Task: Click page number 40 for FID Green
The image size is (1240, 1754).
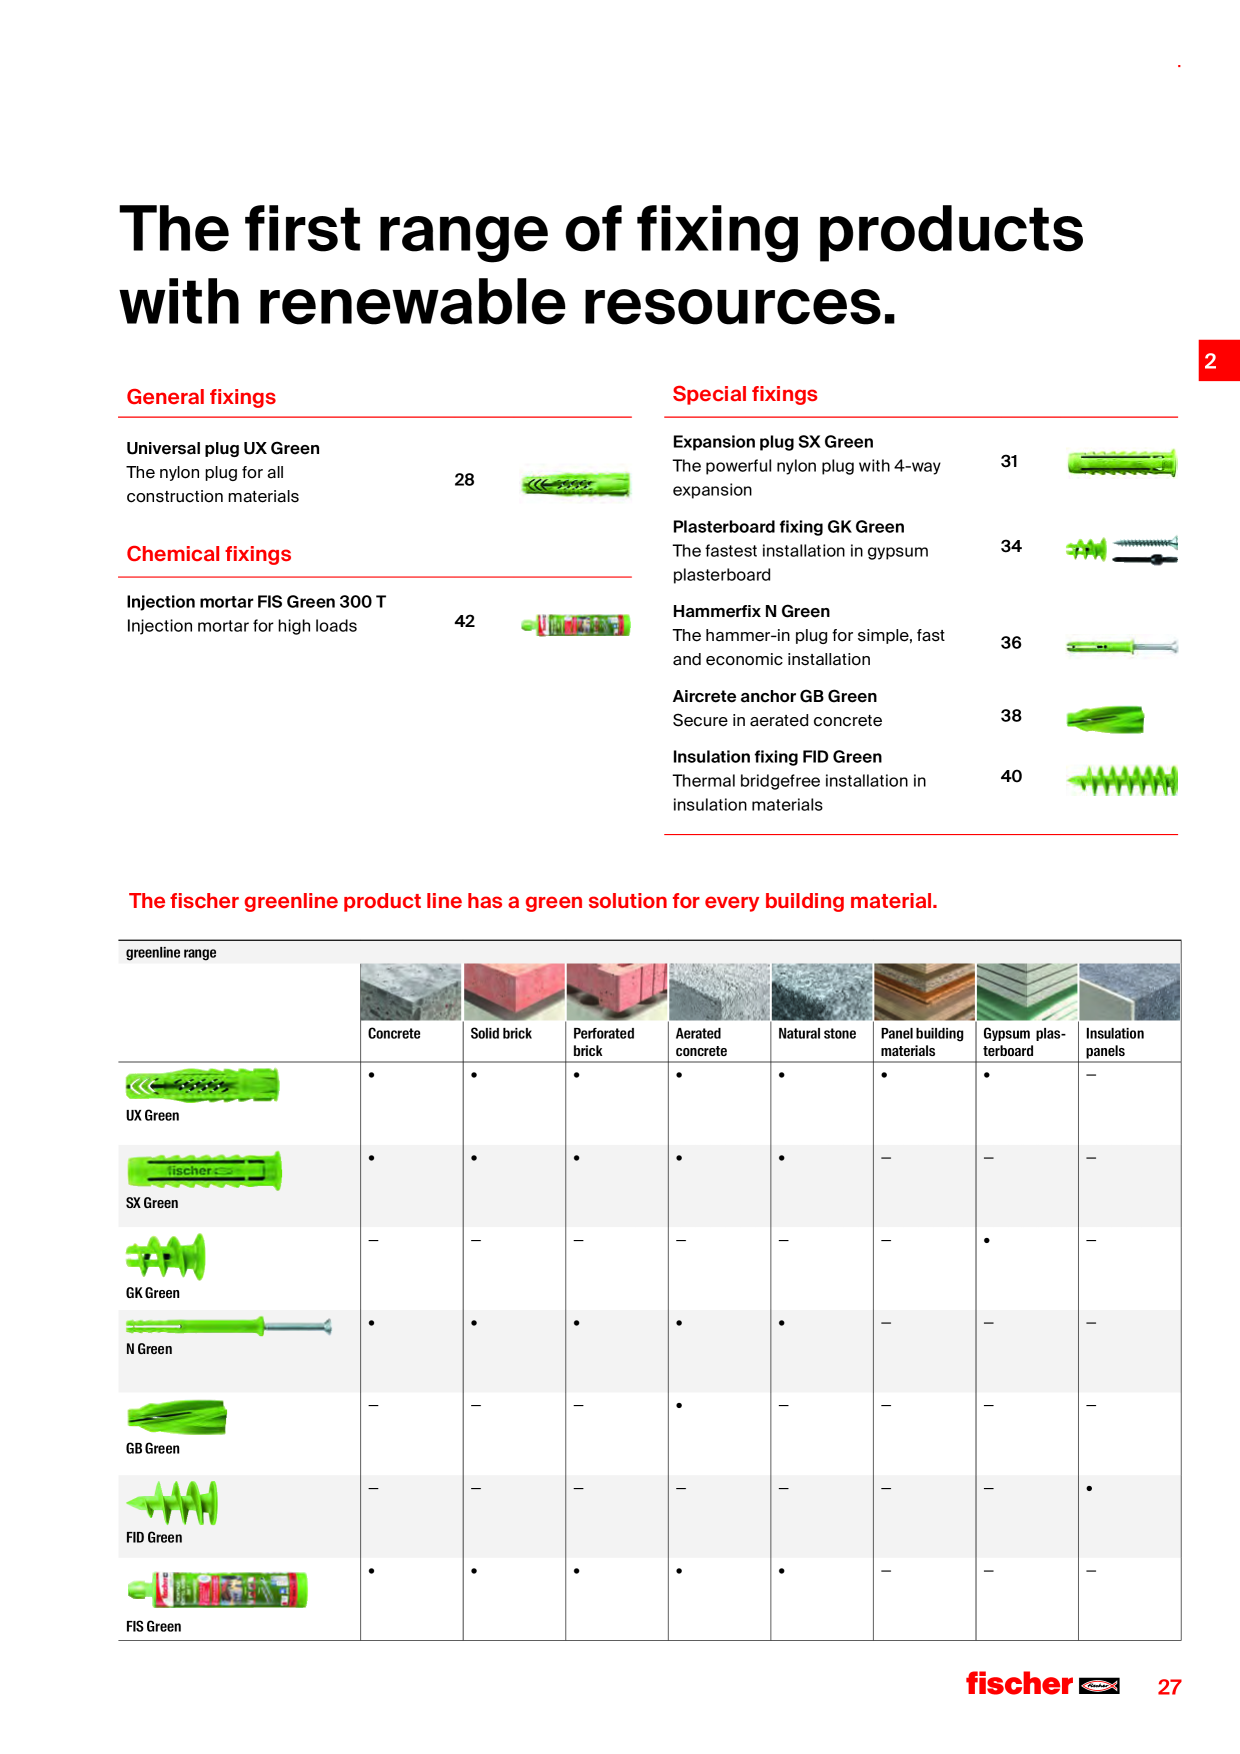Action: coord(1011,776)
